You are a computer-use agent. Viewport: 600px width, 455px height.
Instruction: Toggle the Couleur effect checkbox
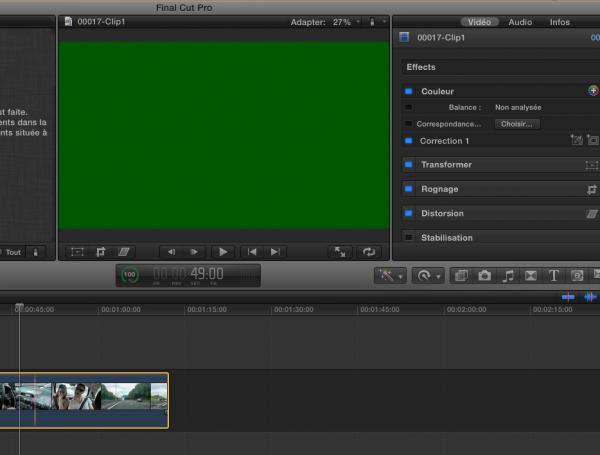(x=409, y=91)
